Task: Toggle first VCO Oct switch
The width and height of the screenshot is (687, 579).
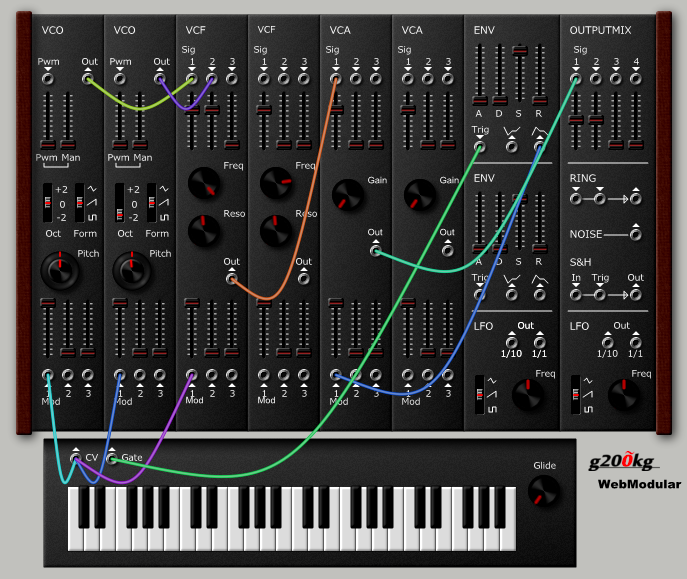Action: (47, 203)
